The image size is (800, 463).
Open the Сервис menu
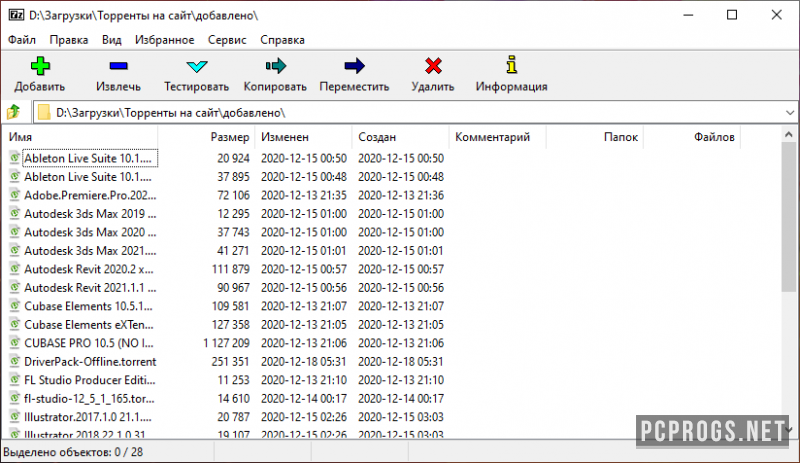tap(227, 40)
